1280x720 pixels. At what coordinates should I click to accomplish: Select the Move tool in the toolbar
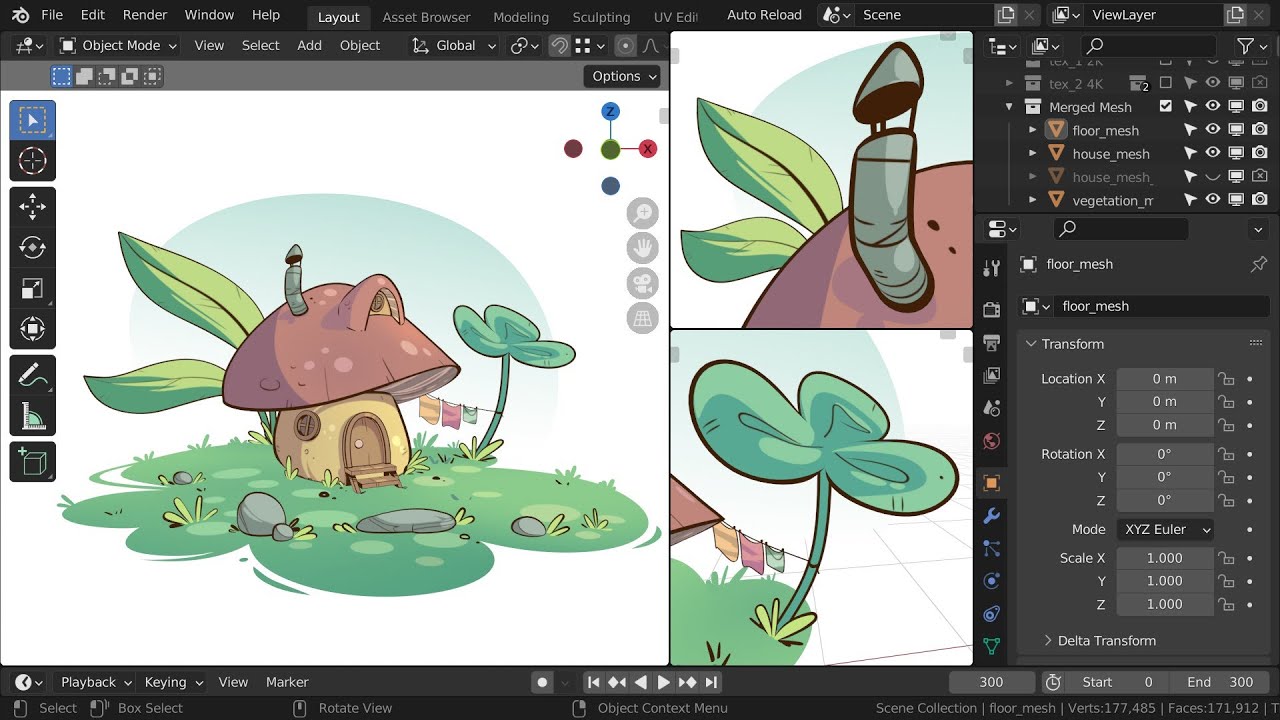pyautogui.click(x=33, y=207)
